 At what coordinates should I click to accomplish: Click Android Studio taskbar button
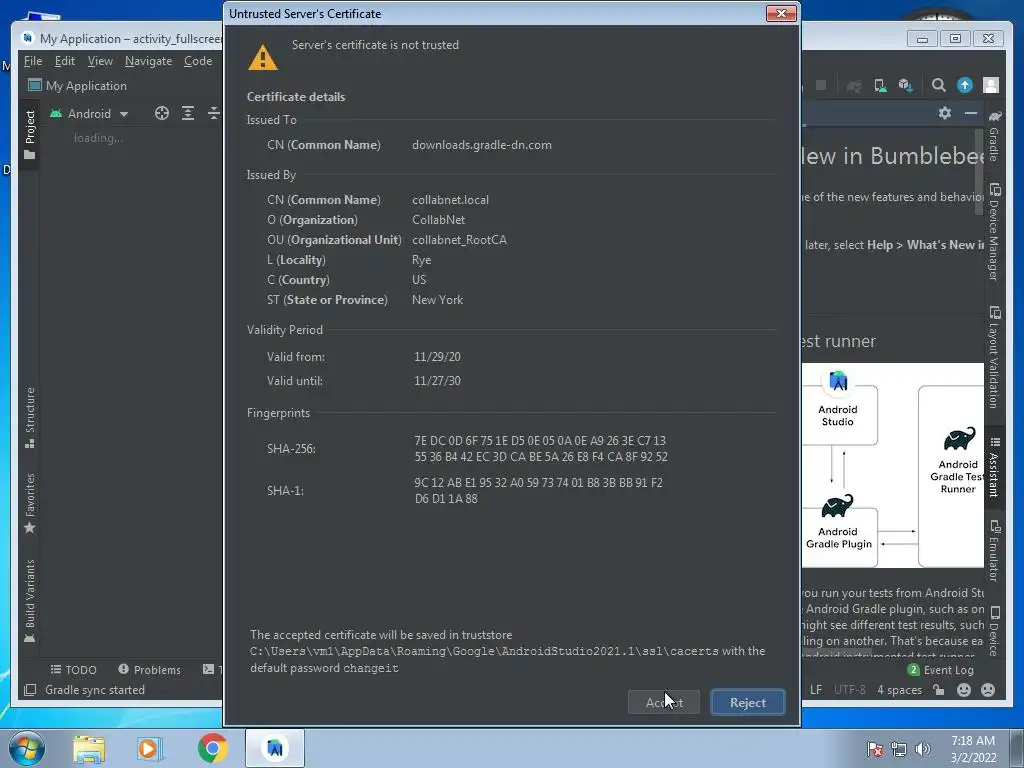[275, 748]
